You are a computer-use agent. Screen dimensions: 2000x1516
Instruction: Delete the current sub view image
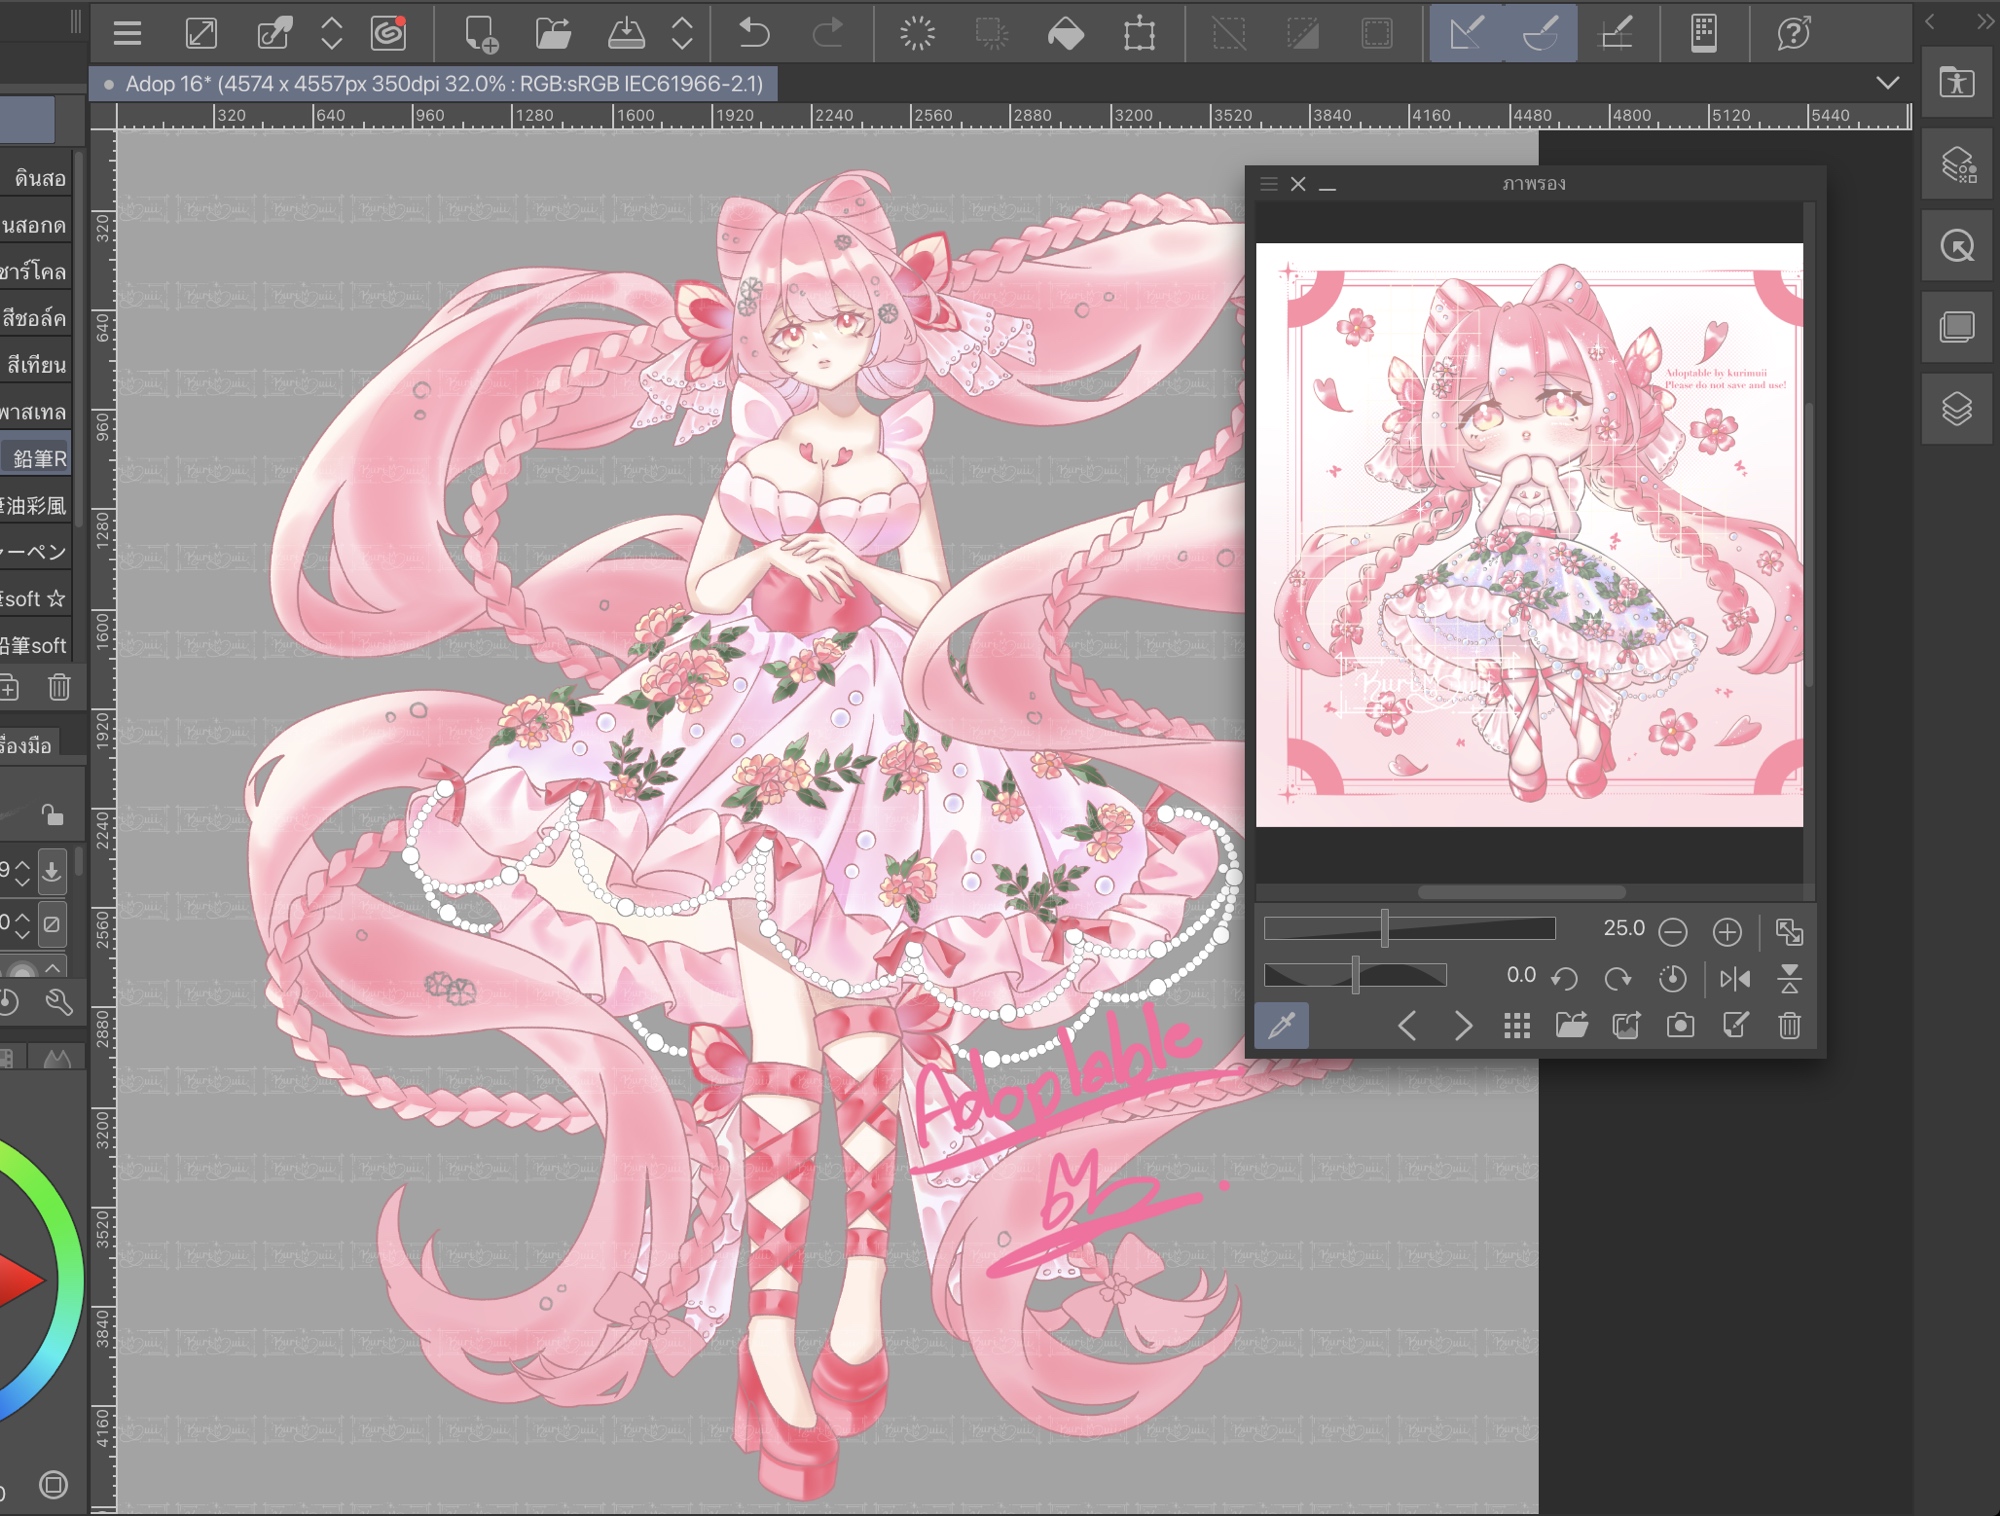click(x=1789, y=1025)
